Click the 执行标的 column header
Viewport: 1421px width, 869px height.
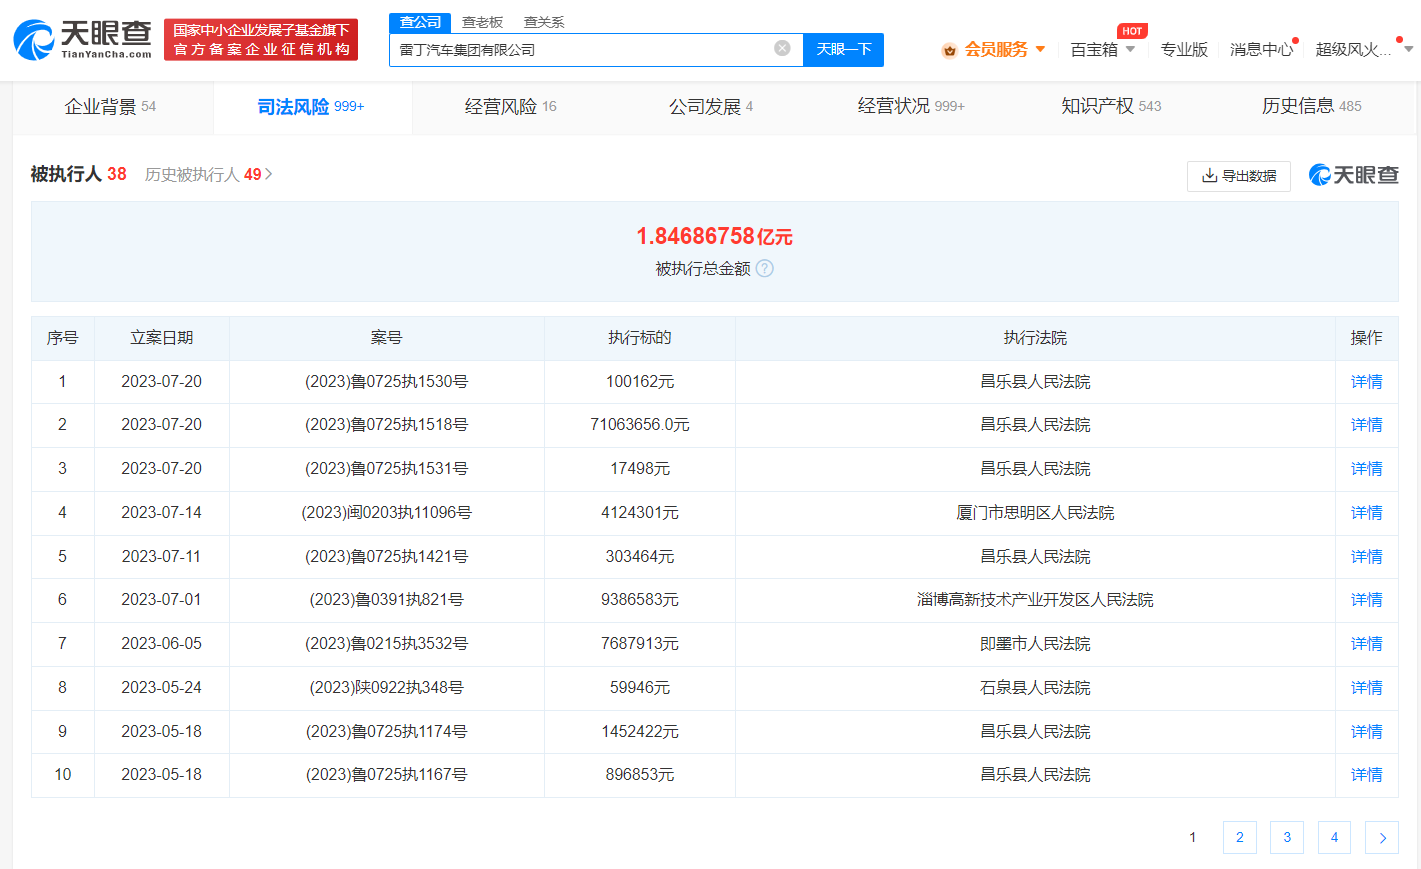coord(640,338)
